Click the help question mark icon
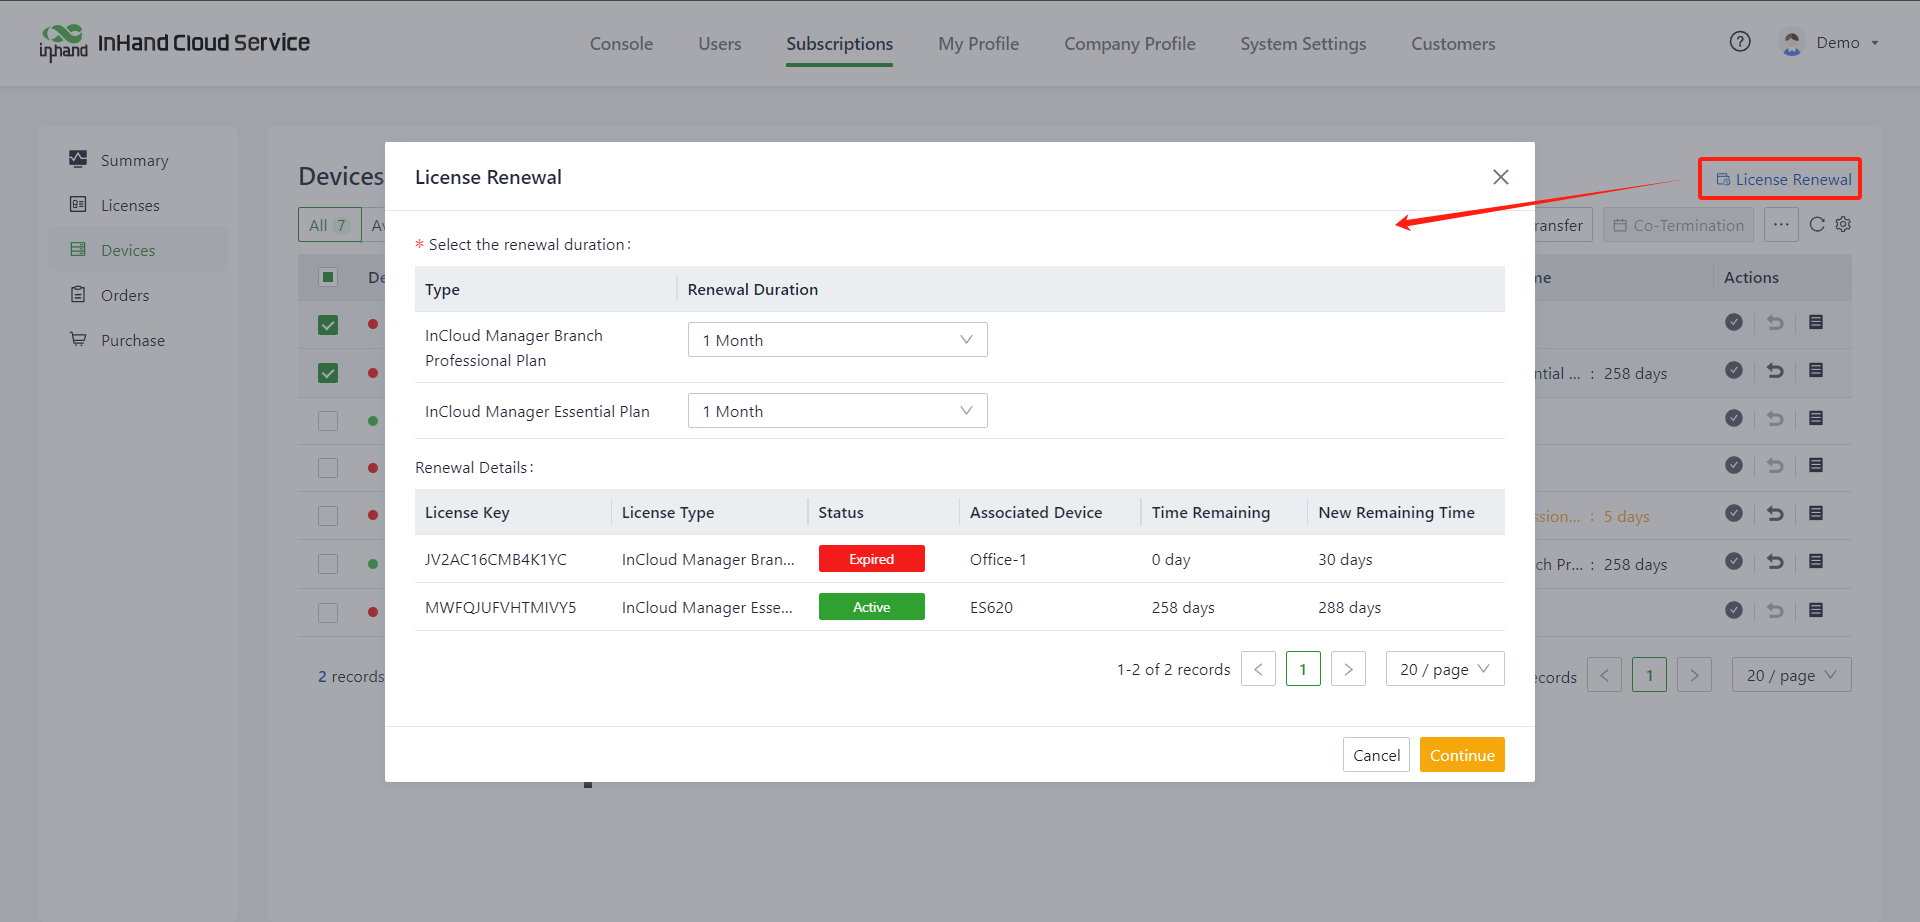This screenshot has width=1920, height=922. coord(1740,42)
